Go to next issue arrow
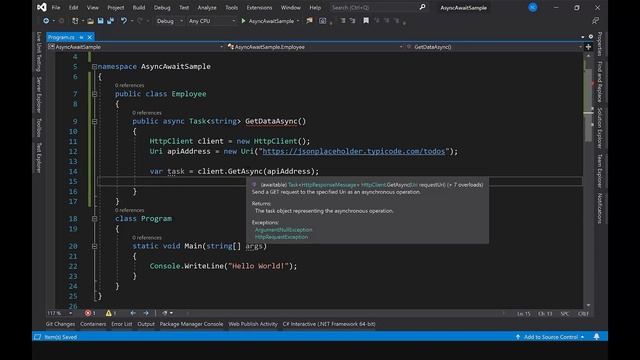Screen dimensions: 640x360 146,313
